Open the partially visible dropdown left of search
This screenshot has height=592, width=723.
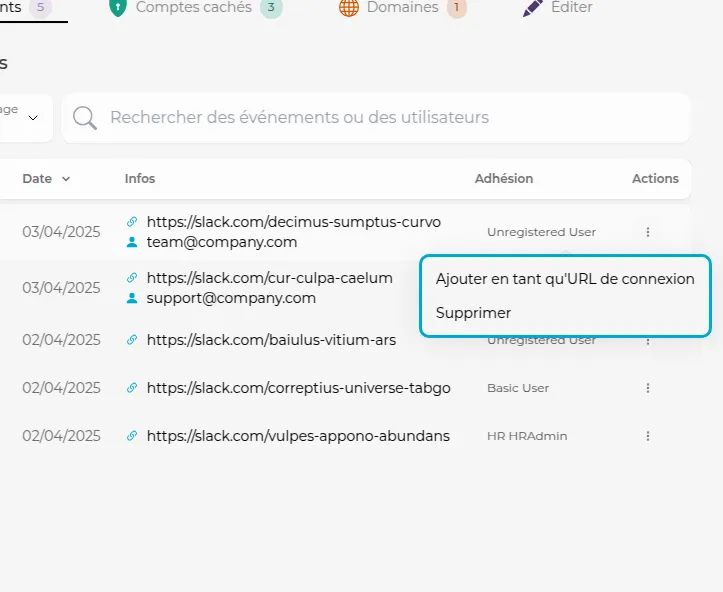point(25,118)
